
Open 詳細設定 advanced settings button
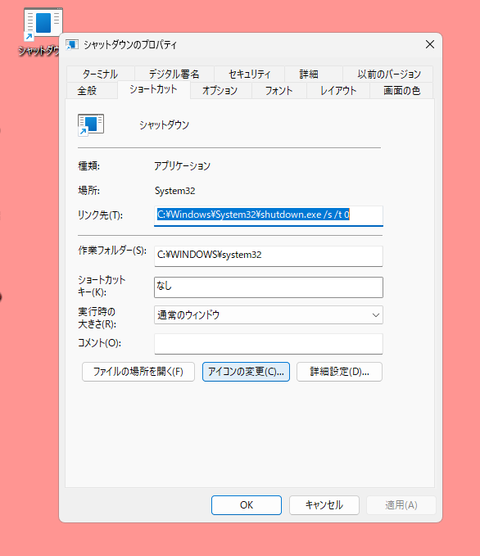pos(339,372)
